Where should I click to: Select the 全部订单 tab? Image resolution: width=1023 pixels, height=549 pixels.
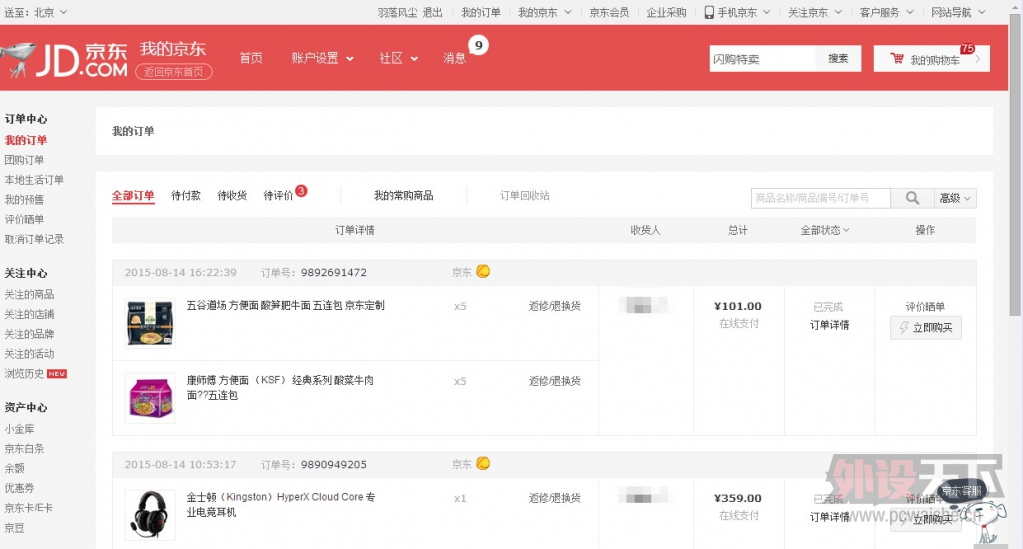coord(133,195)
